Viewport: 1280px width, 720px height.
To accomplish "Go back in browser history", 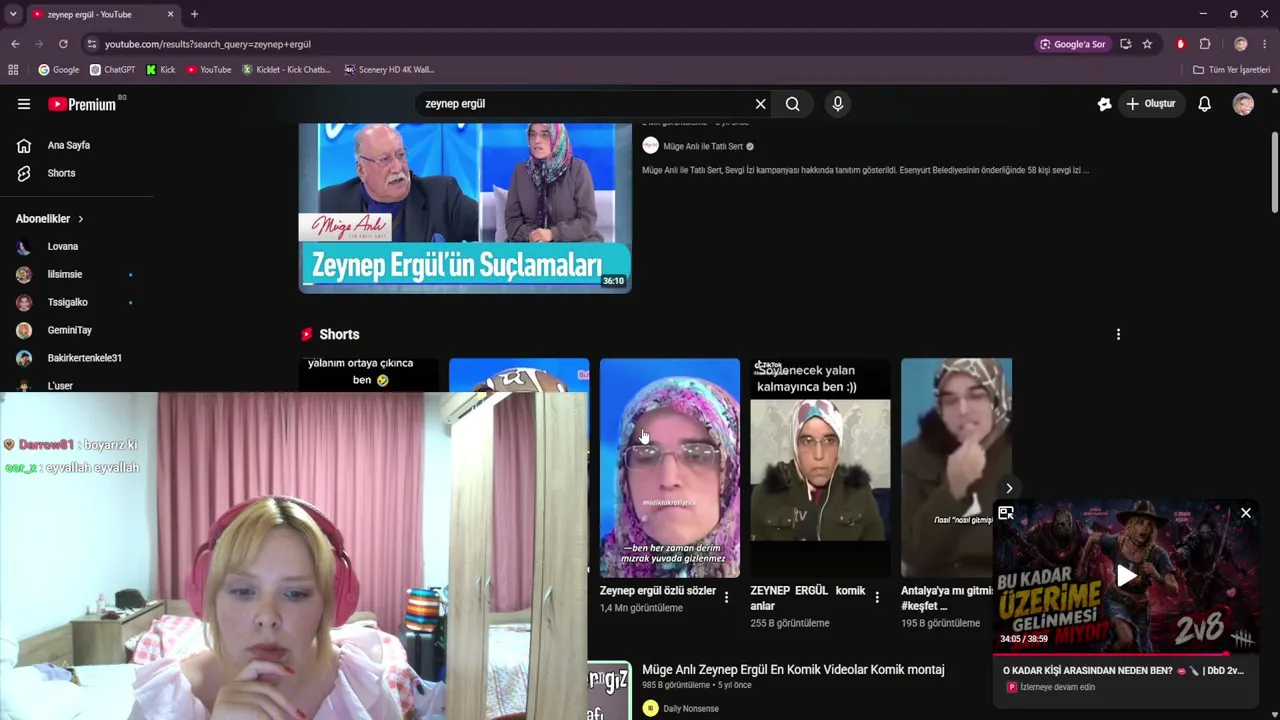I will point(15,44).
